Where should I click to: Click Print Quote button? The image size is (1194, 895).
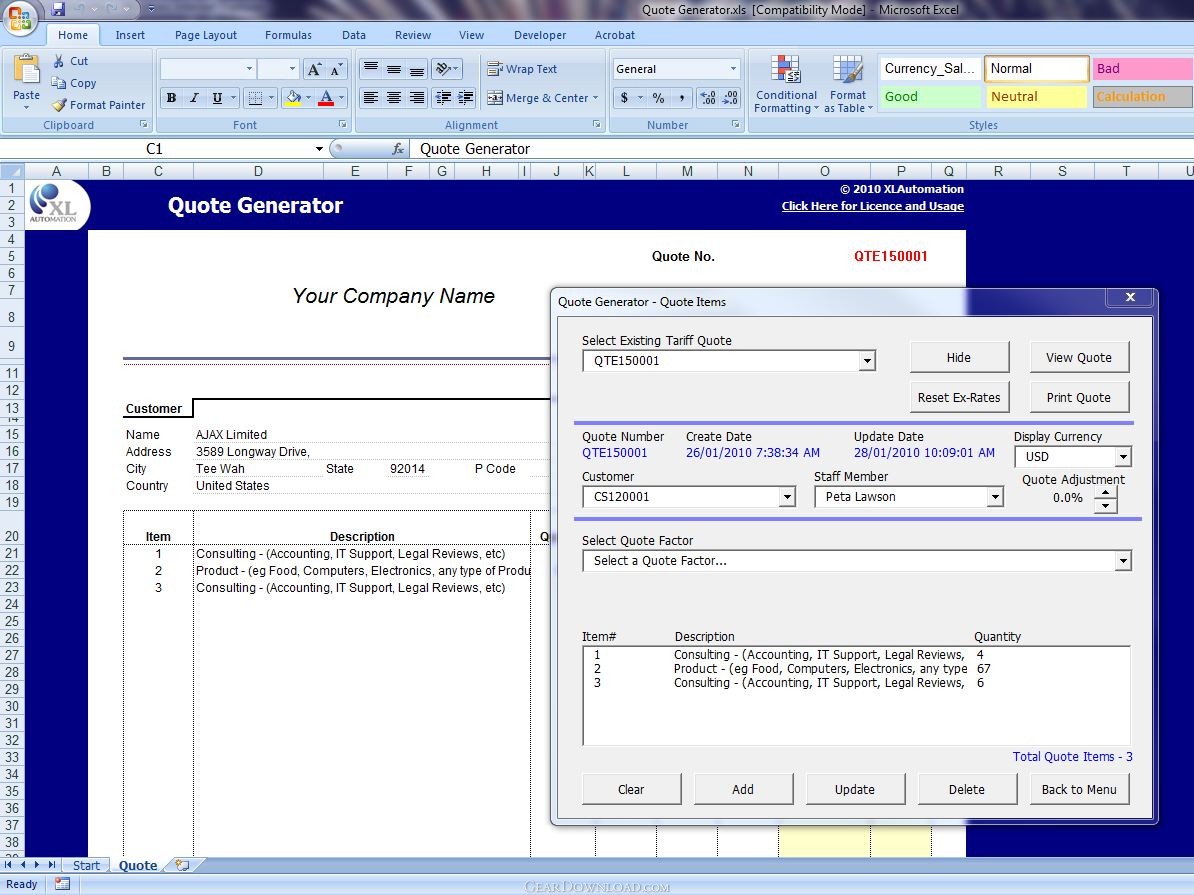tap(1078, 398)
